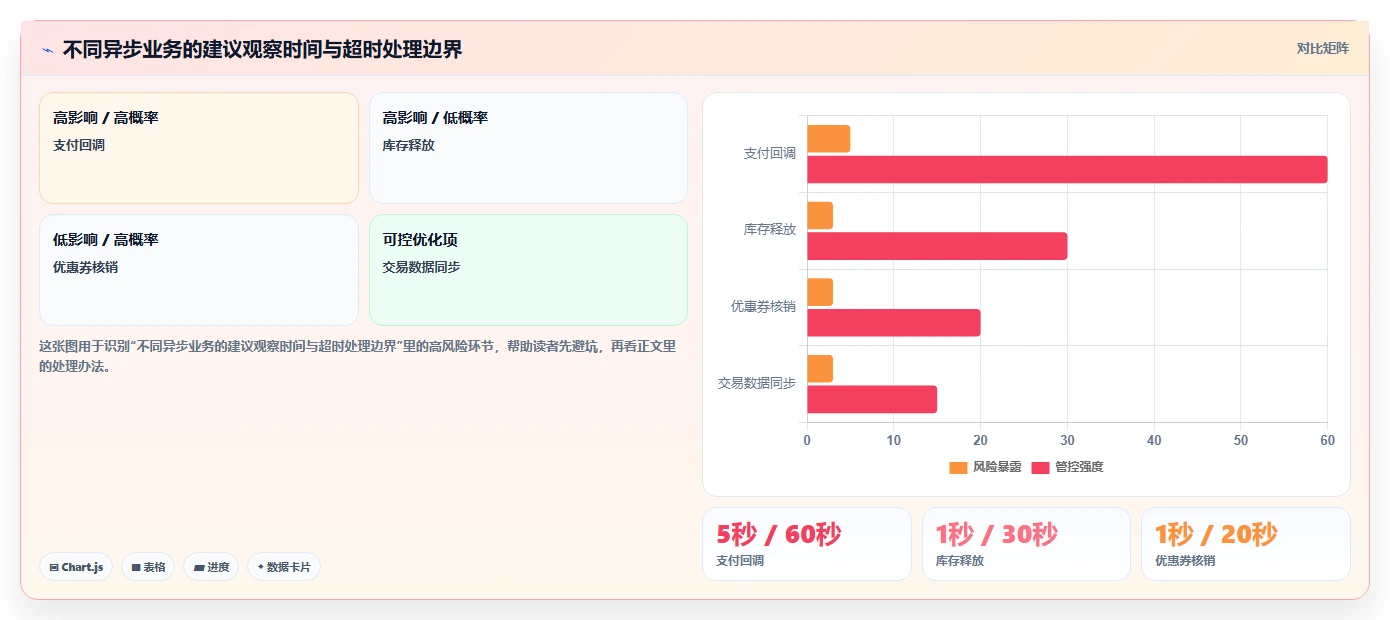Click the x-axis tick label 30
Image resolution: width=1390 pixels, height=620 pixels.
coord(1067,440)
